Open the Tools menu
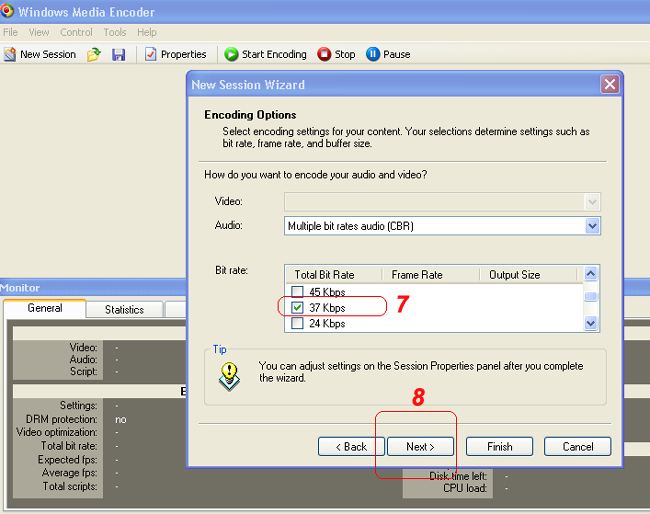Screen dimensions: 650x514 point(115,32)
